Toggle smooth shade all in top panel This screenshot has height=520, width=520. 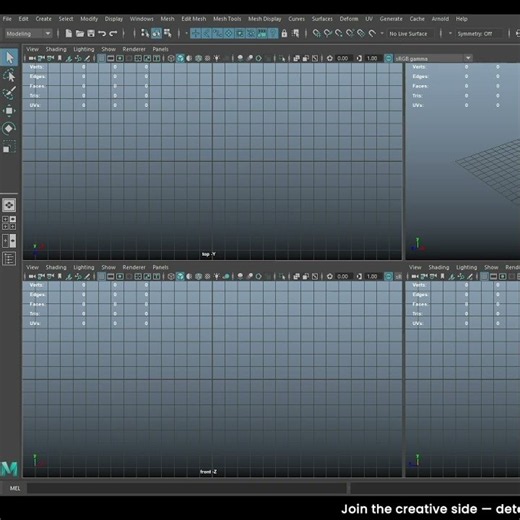pyautogui.click(x=180, y=59)
